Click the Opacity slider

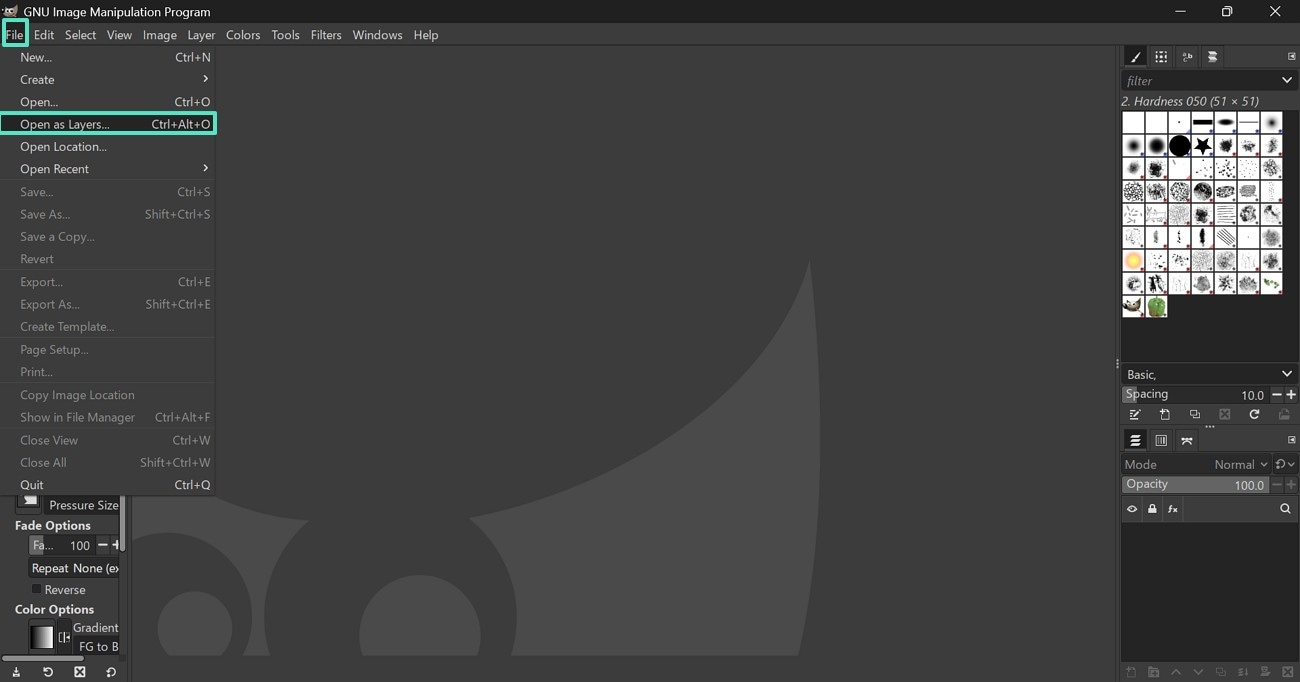click(1196, 484)
